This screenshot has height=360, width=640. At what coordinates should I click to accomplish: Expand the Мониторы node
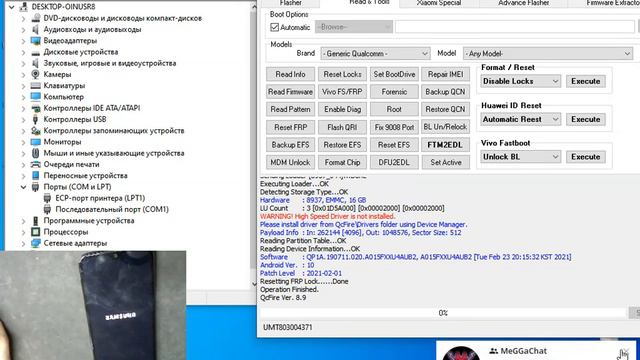[x=23, y=142]
